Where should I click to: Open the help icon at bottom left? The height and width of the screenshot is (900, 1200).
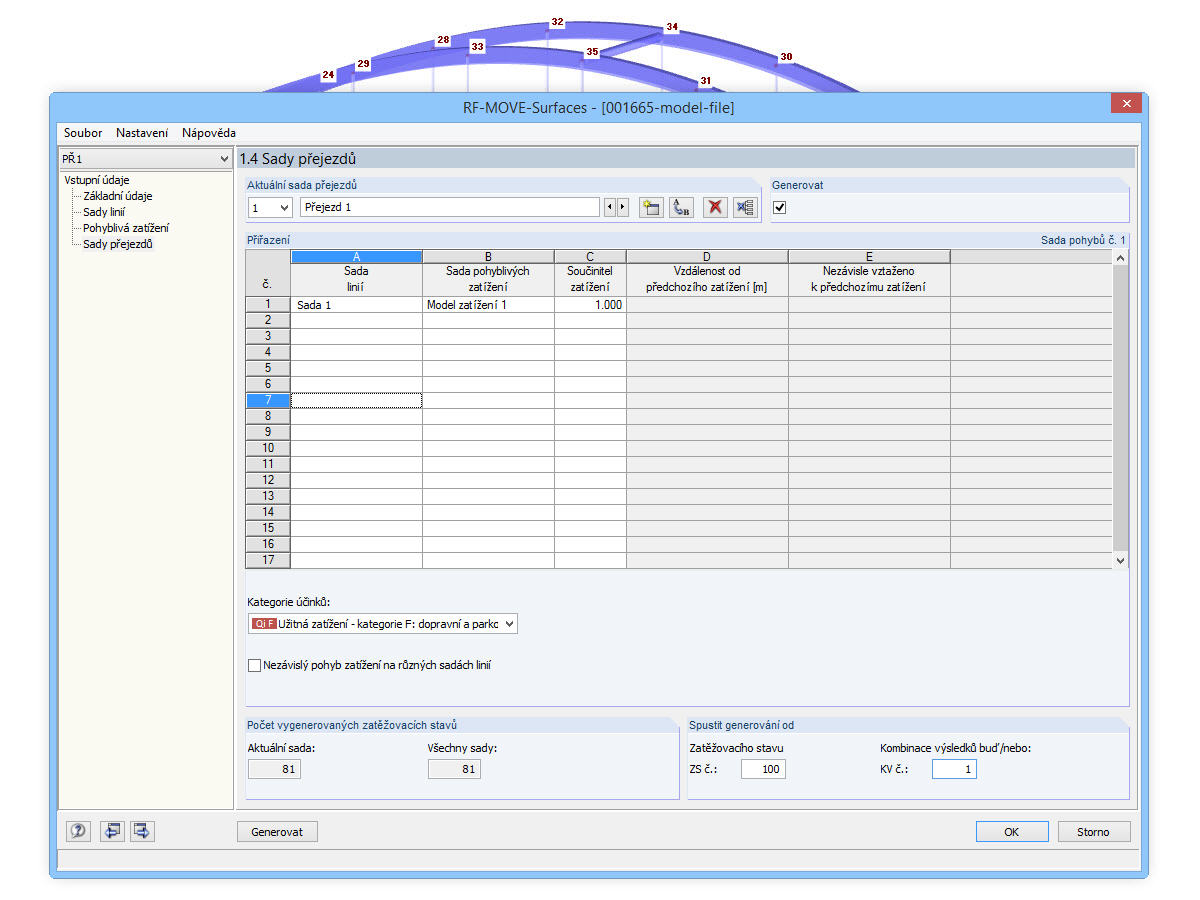click(78, 831)
